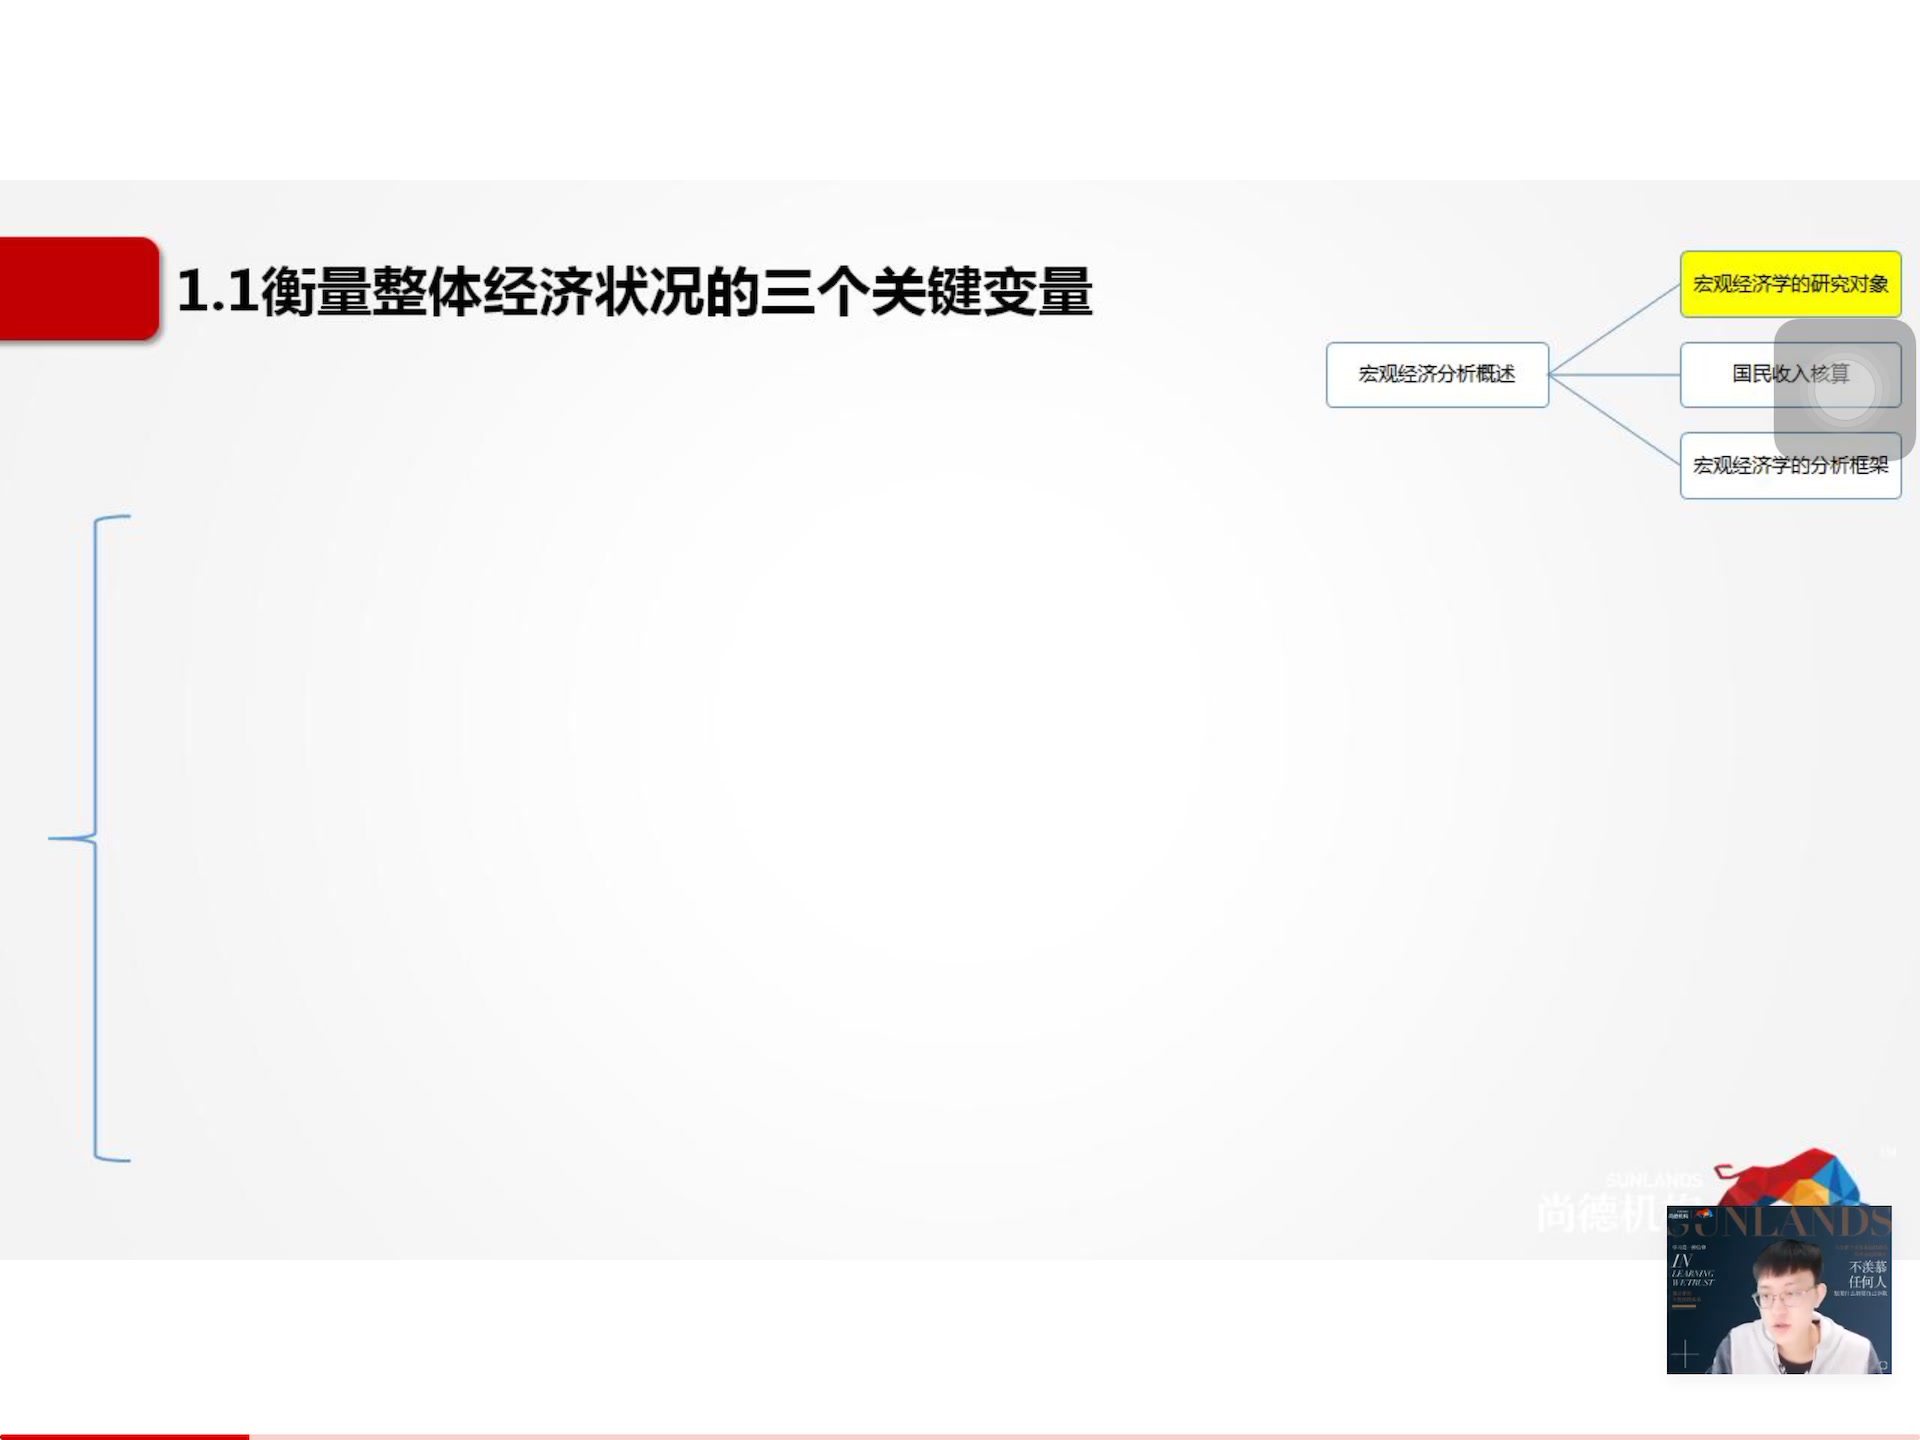Click the 宏观经济分析概述 root node

coord(1437,374)
